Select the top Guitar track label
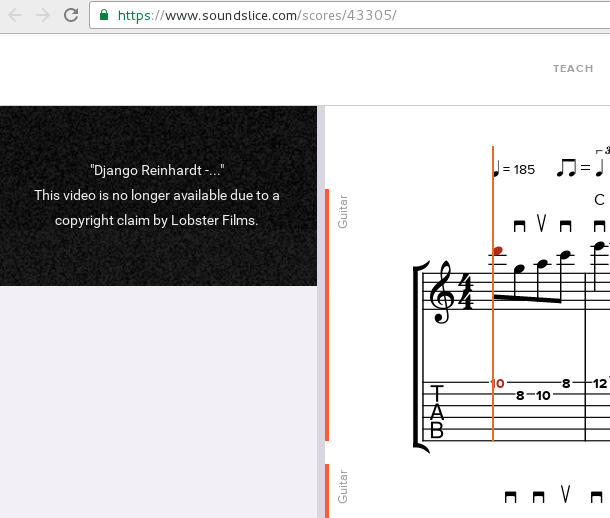610x518 pixels. tap(343, 212)
